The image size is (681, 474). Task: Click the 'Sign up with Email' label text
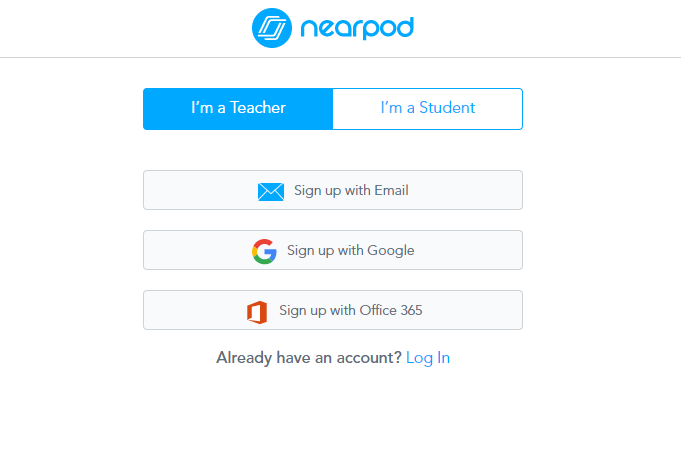351,191
